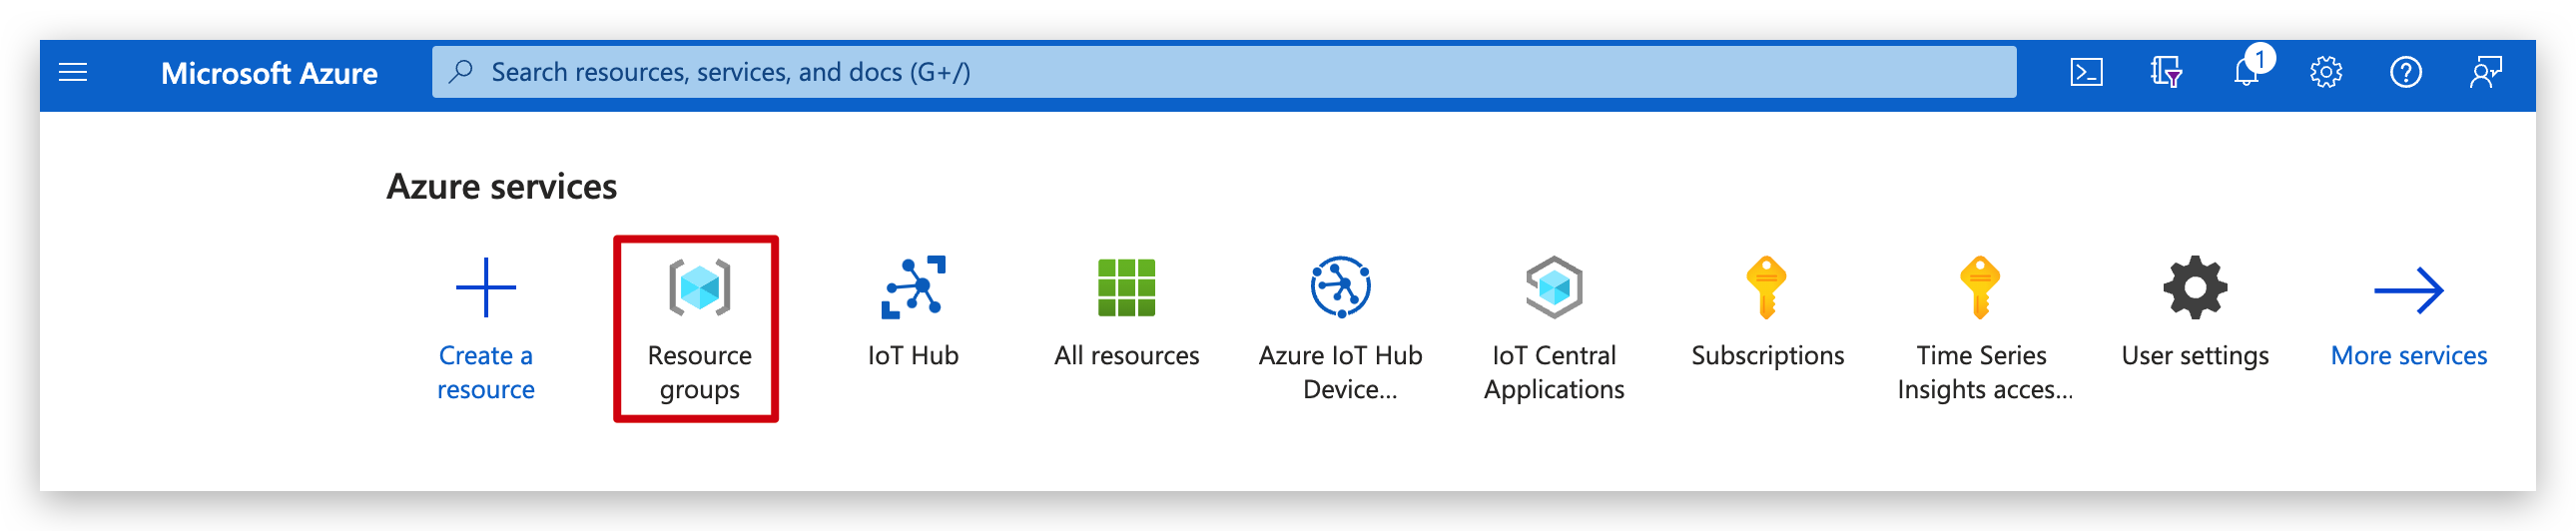Screen dimensions: 2576x531
Task: Open the hamburger portal menu
Action: pos(73,73)
